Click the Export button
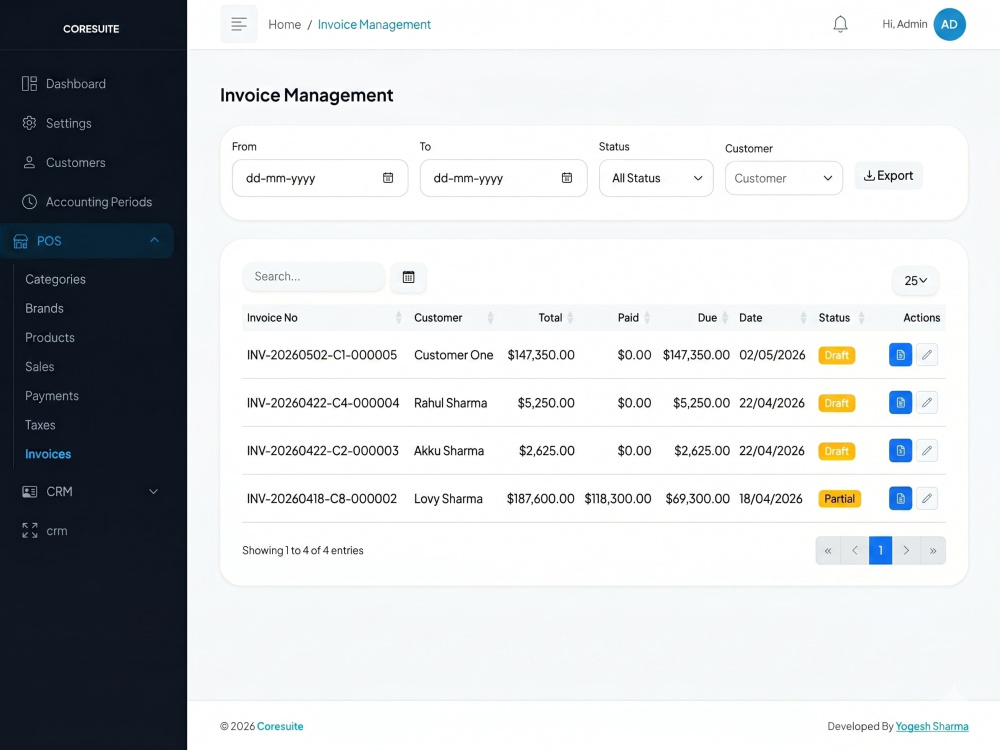This screenshot has width=1000, height=750. [888, 175]
